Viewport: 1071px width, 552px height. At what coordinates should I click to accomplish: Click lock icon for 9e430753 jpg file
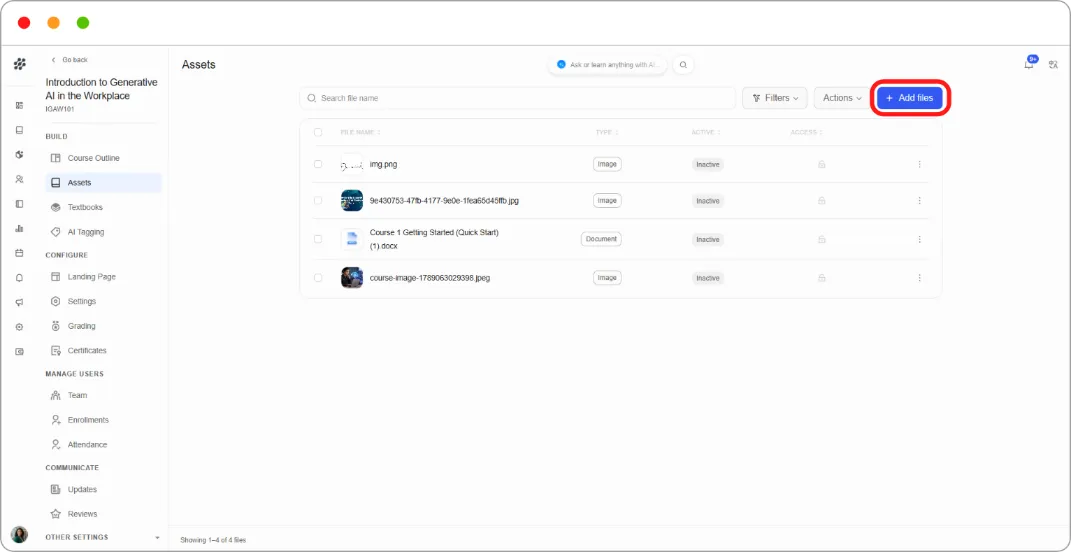[822, 201]
